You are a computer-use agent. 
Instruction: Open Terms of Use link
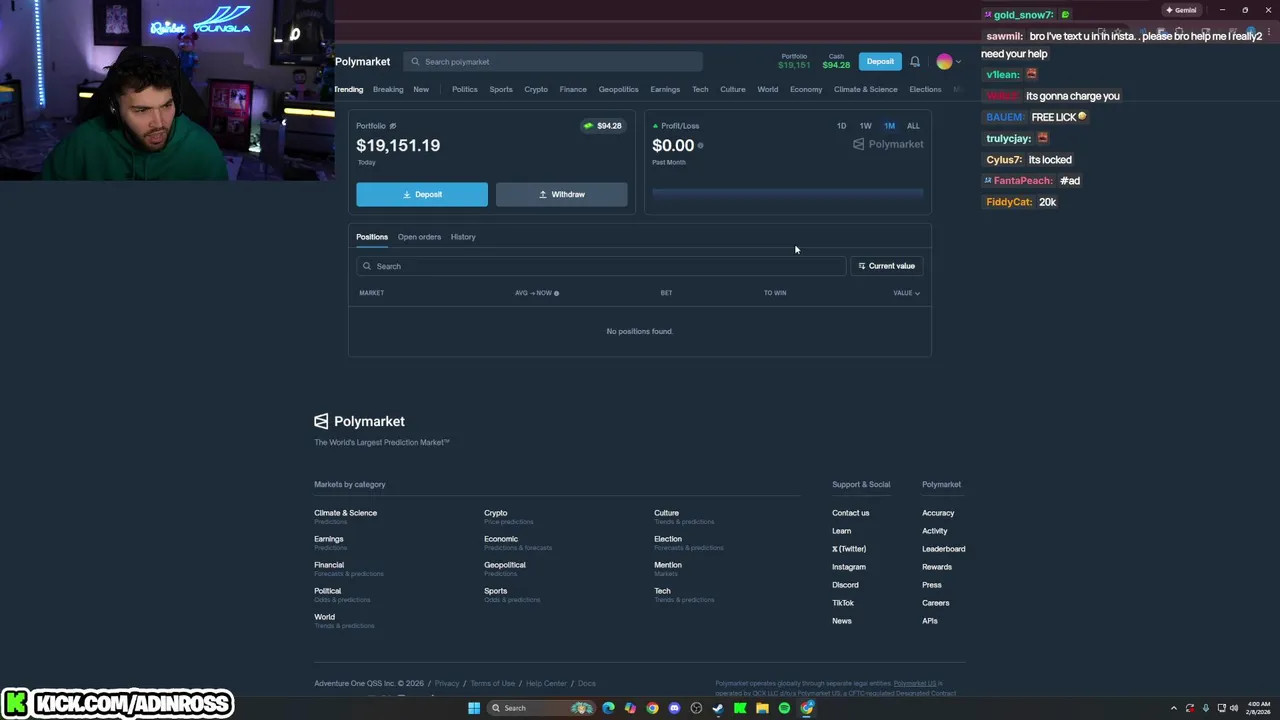(493, 684)
